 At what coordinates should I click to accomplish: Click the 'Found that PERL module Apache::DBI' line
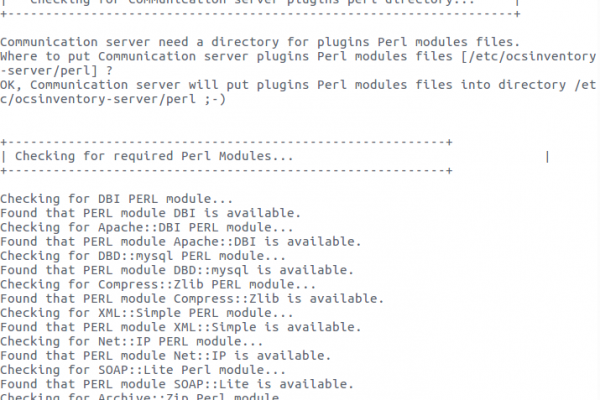[181, 242]
